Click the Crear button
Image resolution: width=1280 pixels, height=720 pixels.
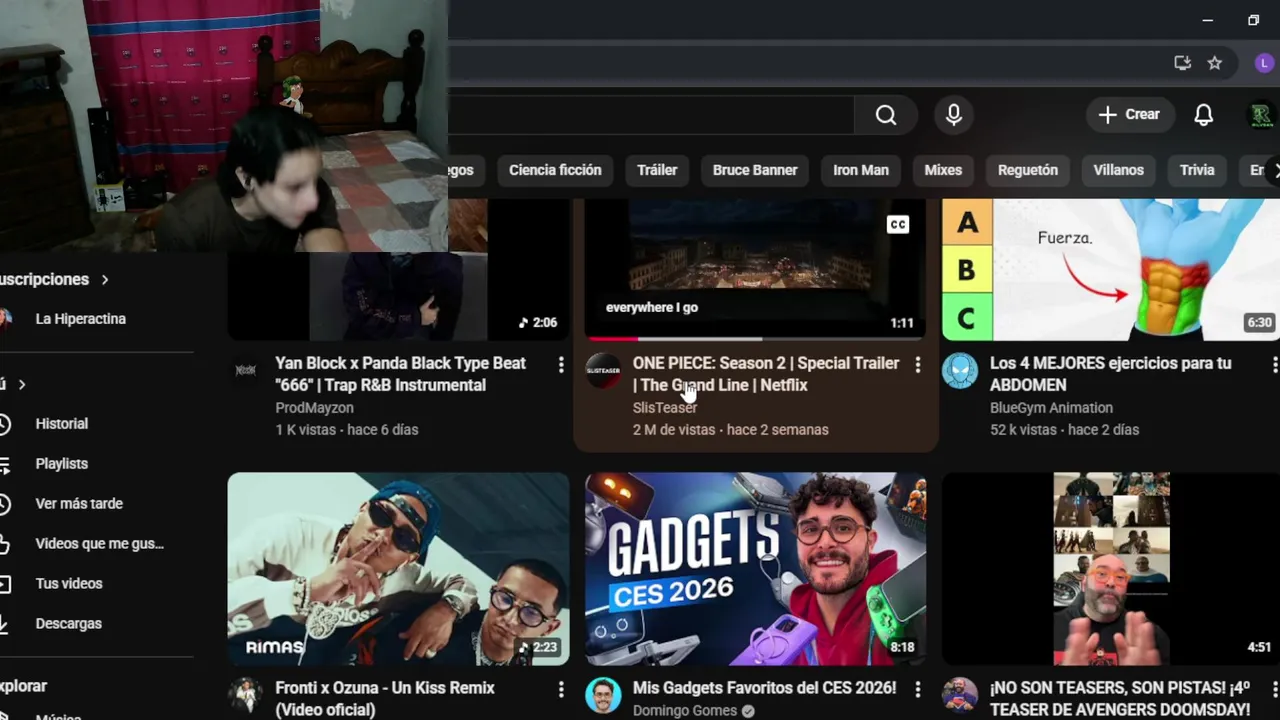point(1129,115)
